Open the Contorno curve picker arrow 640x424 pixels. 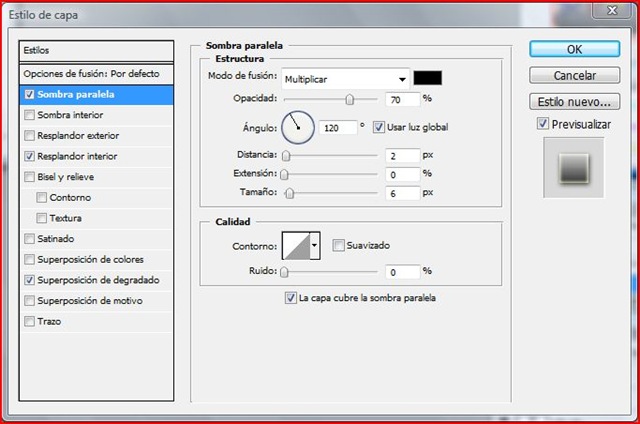315,246
